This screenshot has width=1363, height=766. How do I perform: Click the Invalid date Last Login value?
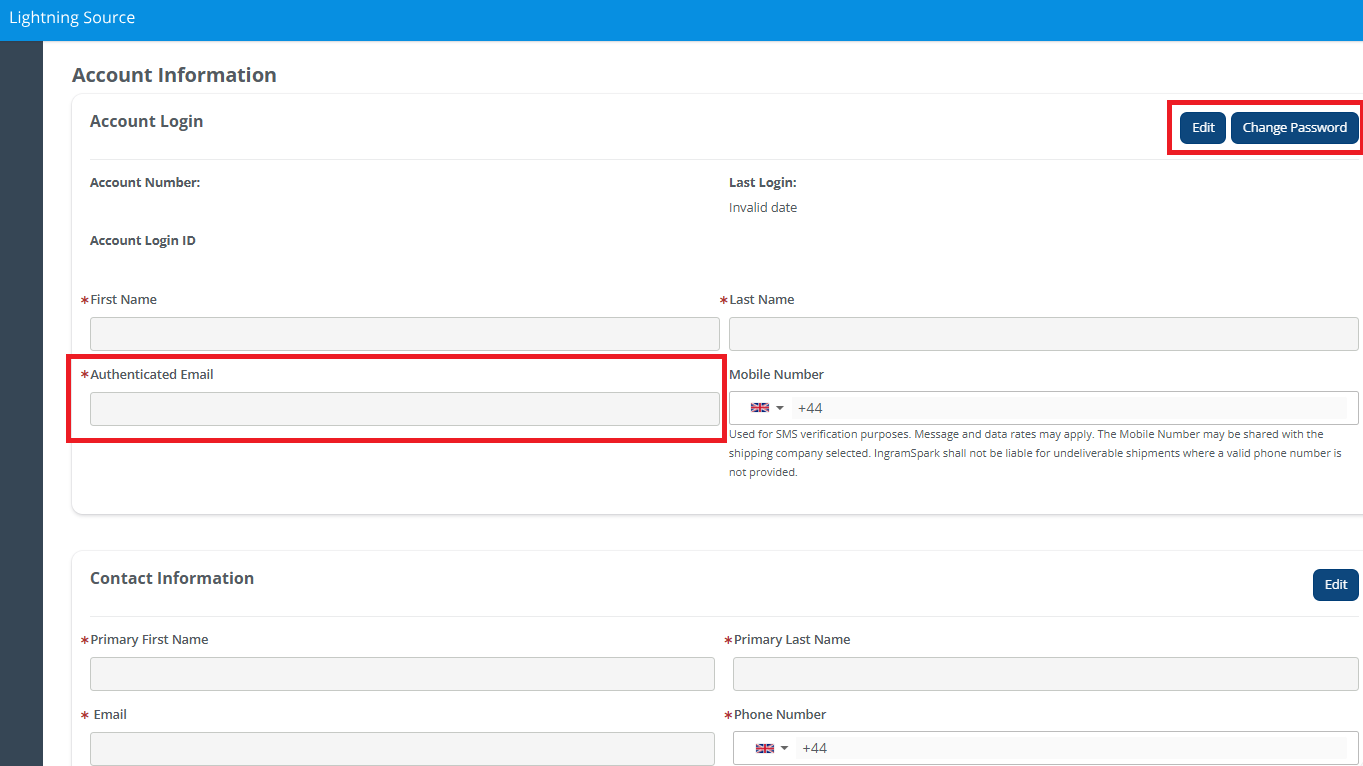(763, 208)
